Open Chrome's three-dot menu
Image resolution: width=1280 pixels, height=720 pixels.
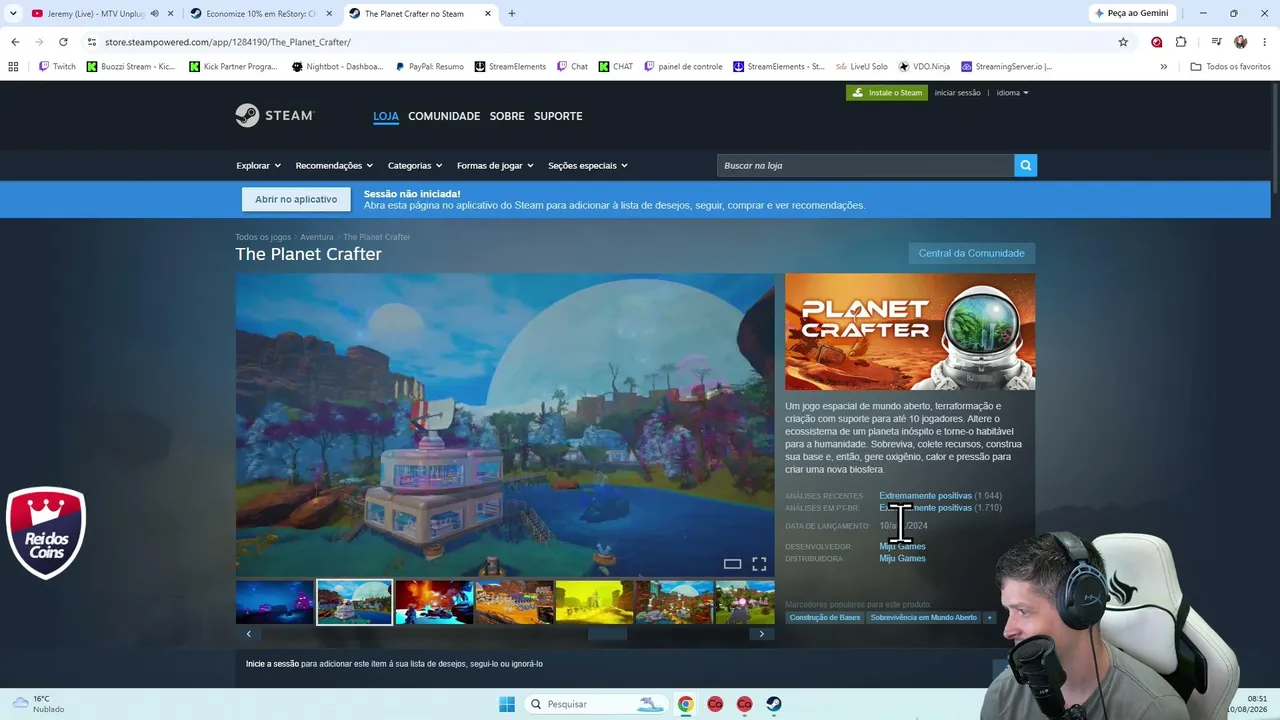tap(1265, 42)
